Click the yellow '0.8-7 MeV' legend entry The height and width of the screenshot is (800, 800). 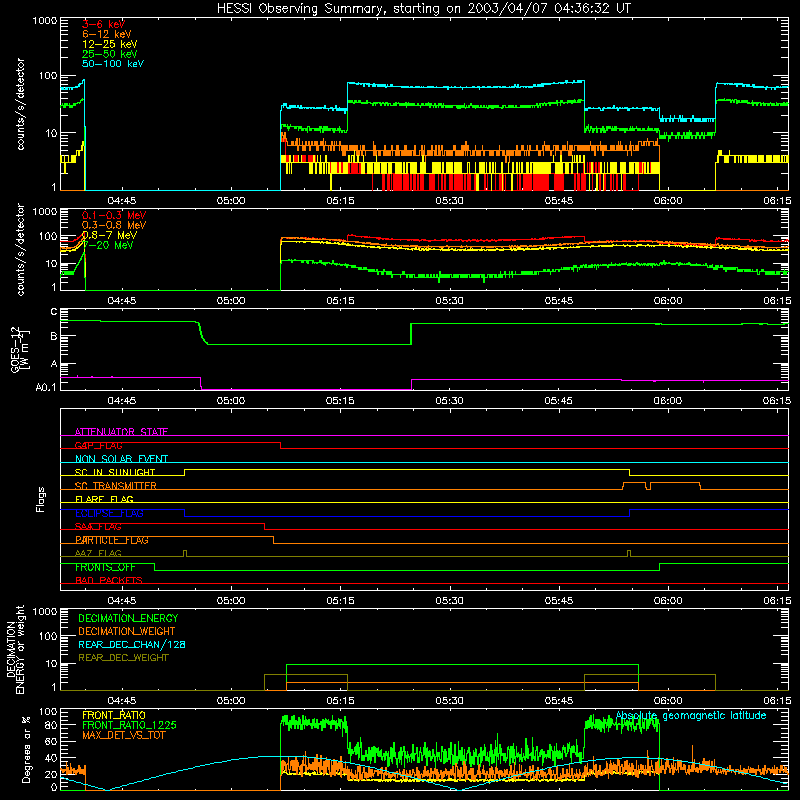(x=109, y=235)
